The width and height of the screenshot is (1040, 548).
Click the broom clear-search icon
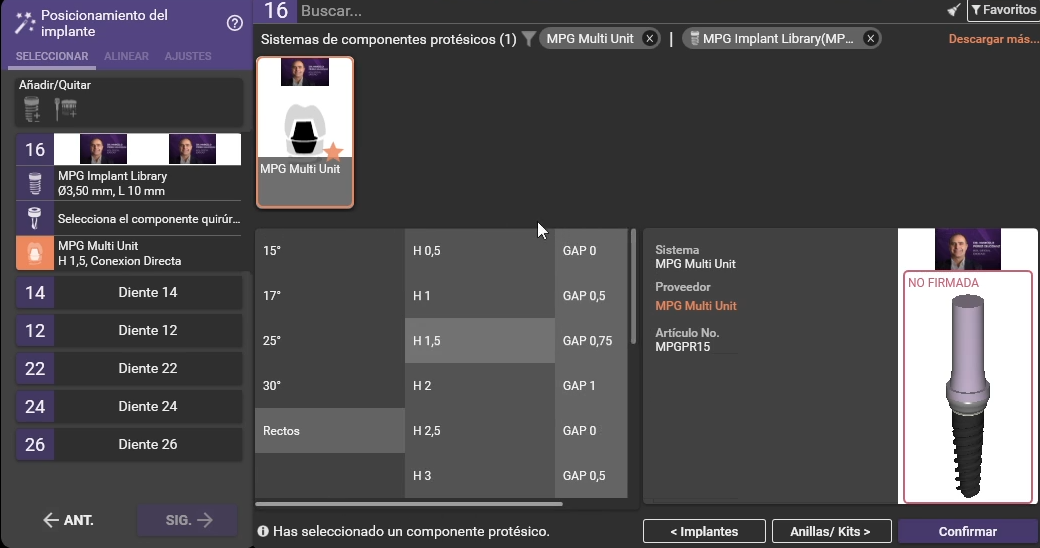953,11
